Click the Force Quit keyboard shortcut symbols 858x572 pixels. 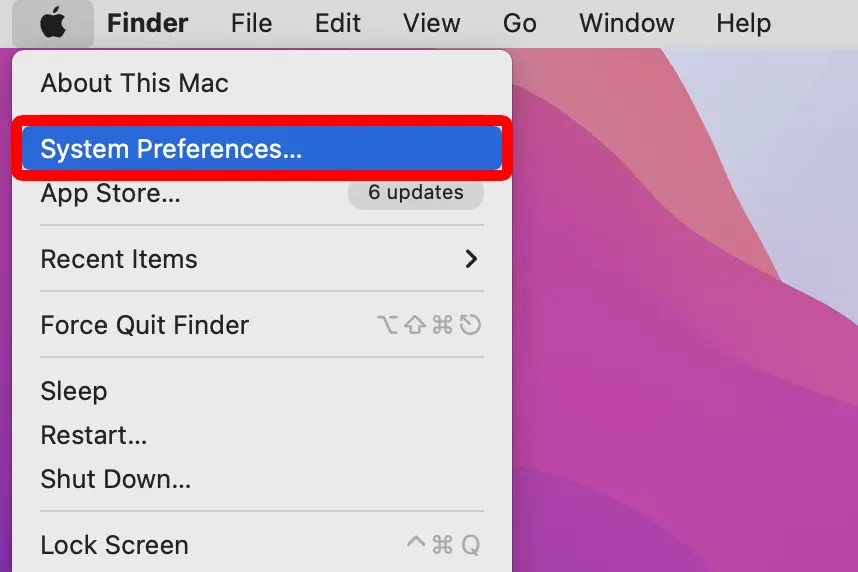(429, 325)
